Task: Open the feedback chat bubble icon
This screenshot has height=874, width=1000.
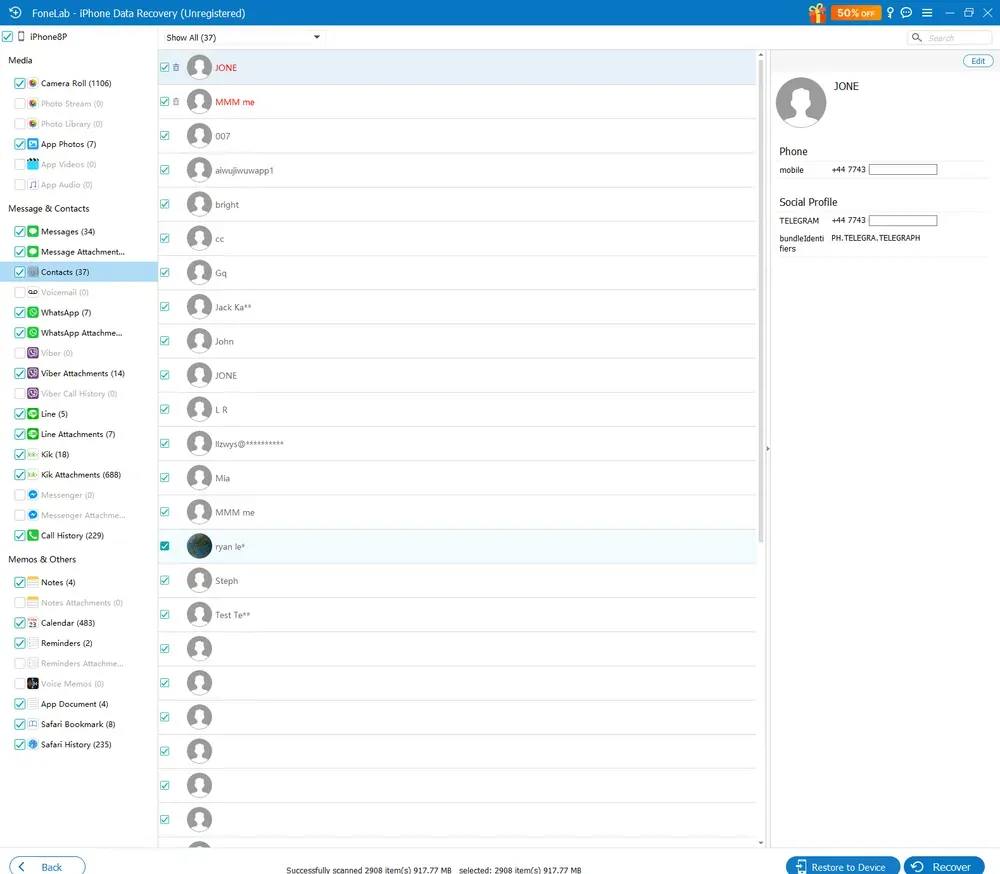Action: coord(906,13)
